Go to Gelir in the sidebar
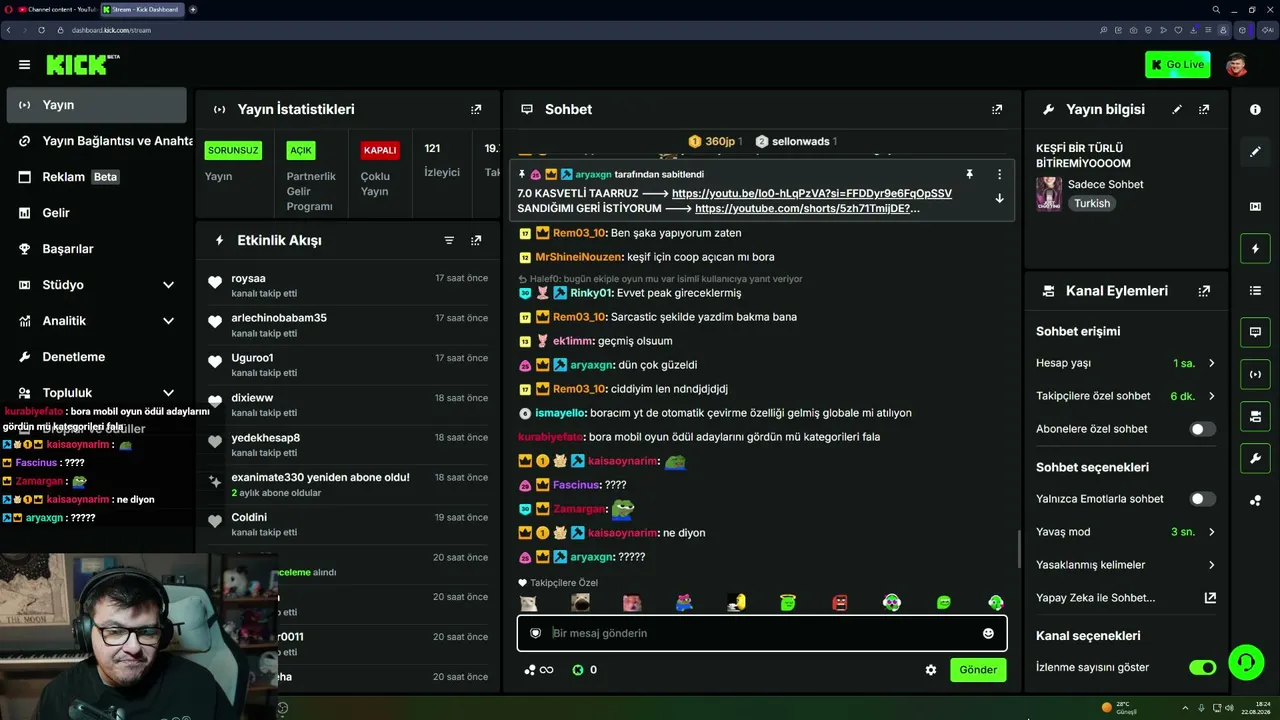Screen dimensions: 1280x720 97,213
